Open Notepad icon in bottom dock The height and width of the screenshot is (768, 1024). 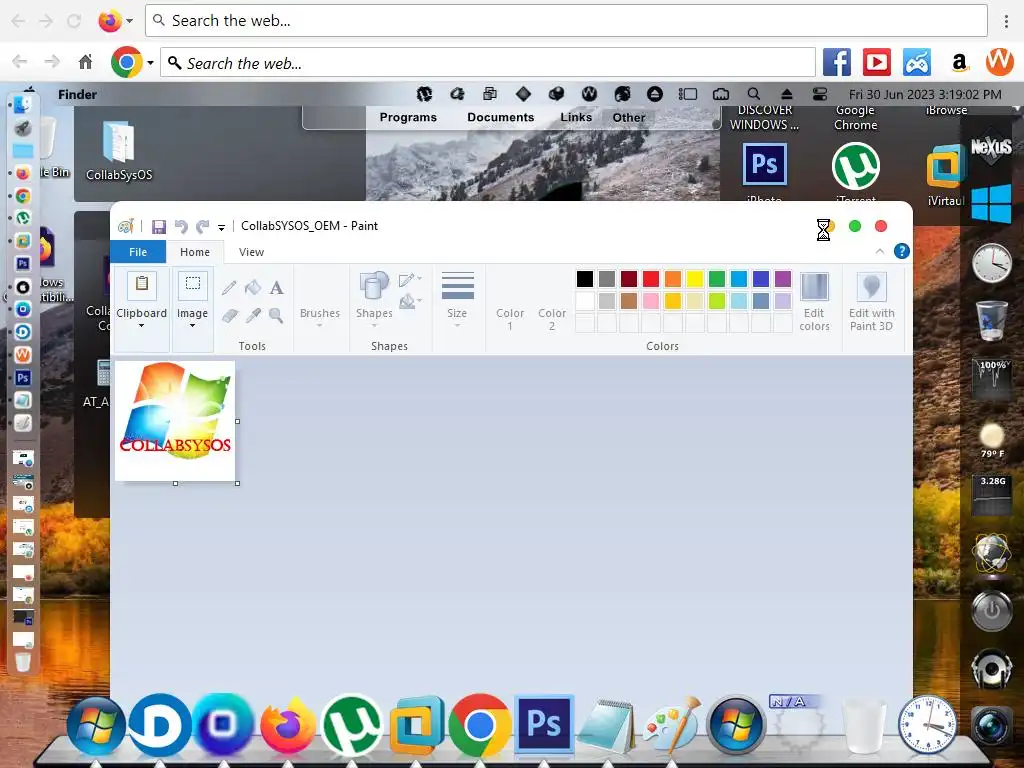pyautogui.click(x=607, y=726)
